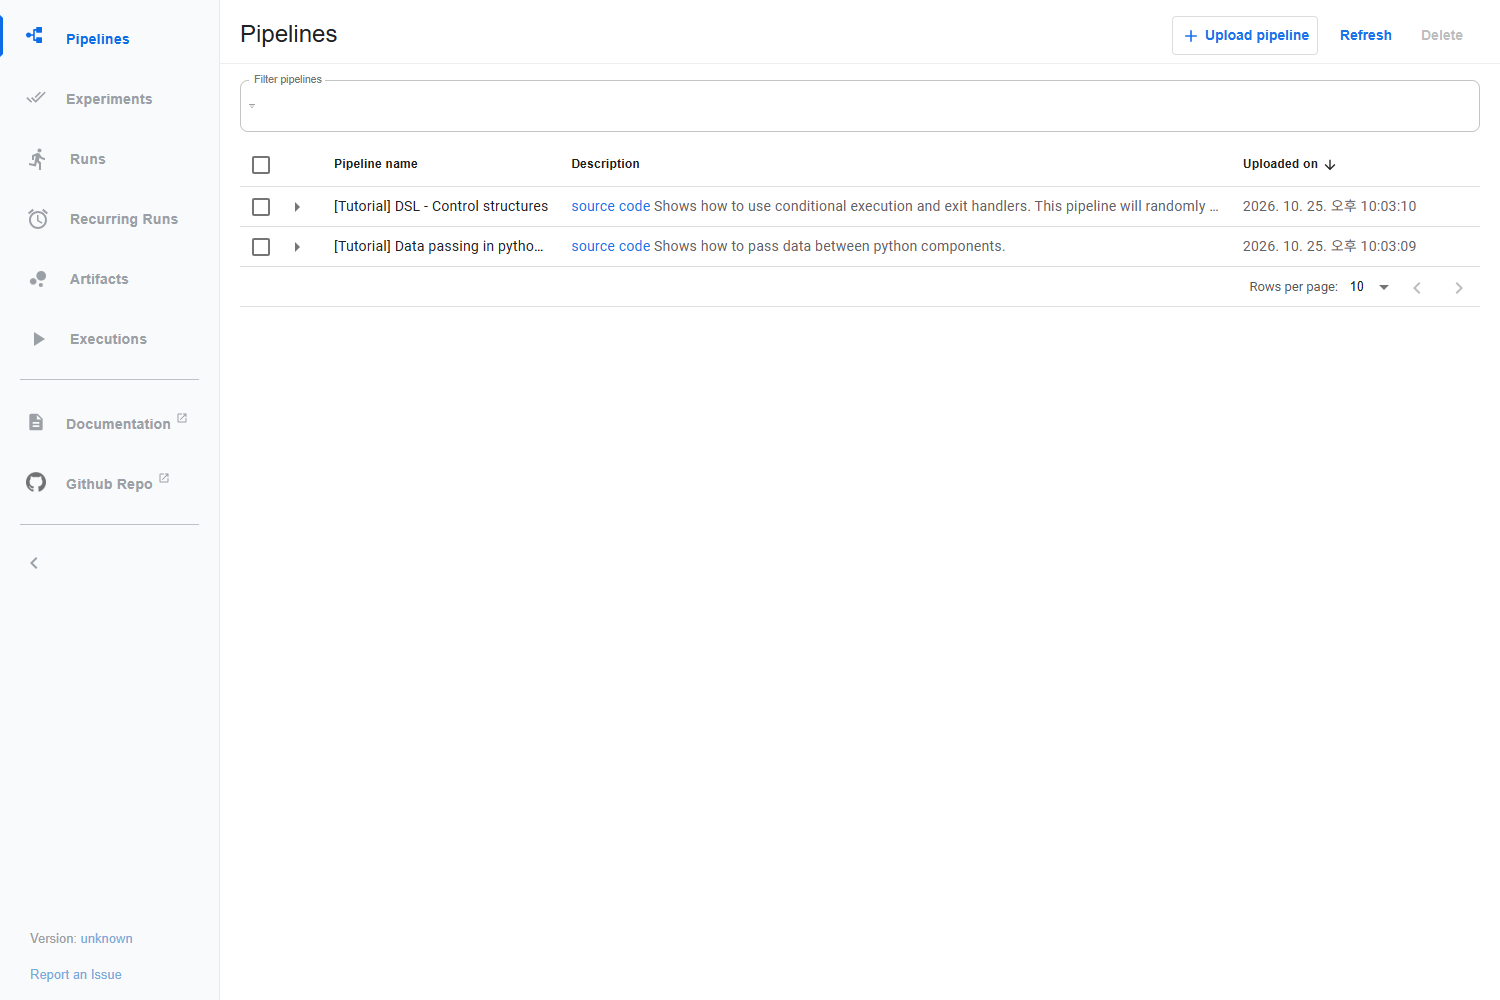Click the Description column header
Image resolution: width=1500 pixels, height=1000 pixels.
pos(605,164)
